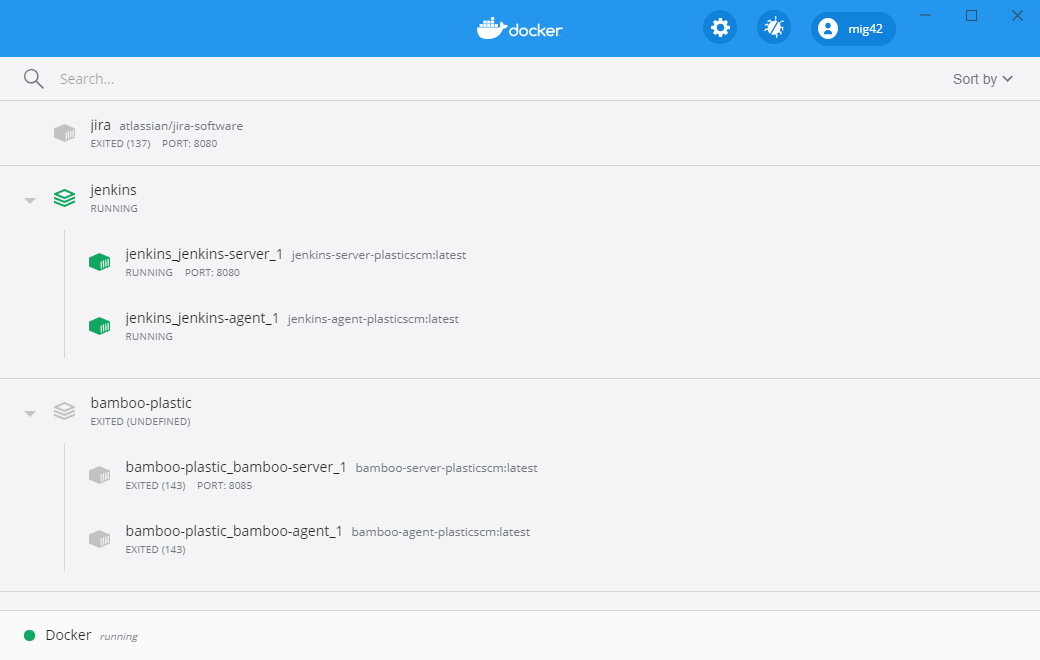Click jenkins_jenkins-server_1 container icon
The height and width of the screenshot is (660, 1040).
[x=99, y=262]
